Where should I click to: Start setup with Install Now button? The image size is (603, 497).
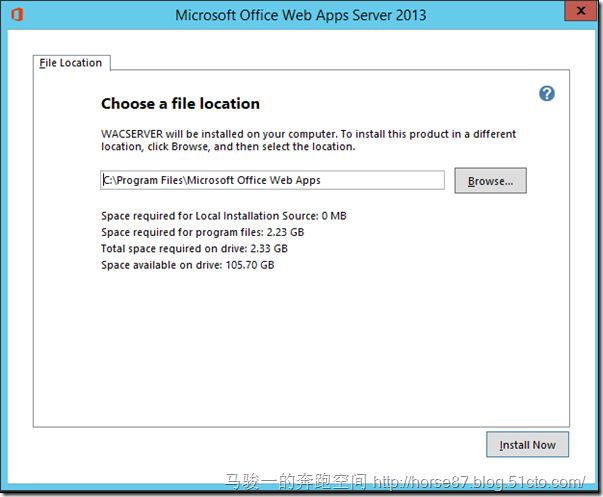[527, 445]
